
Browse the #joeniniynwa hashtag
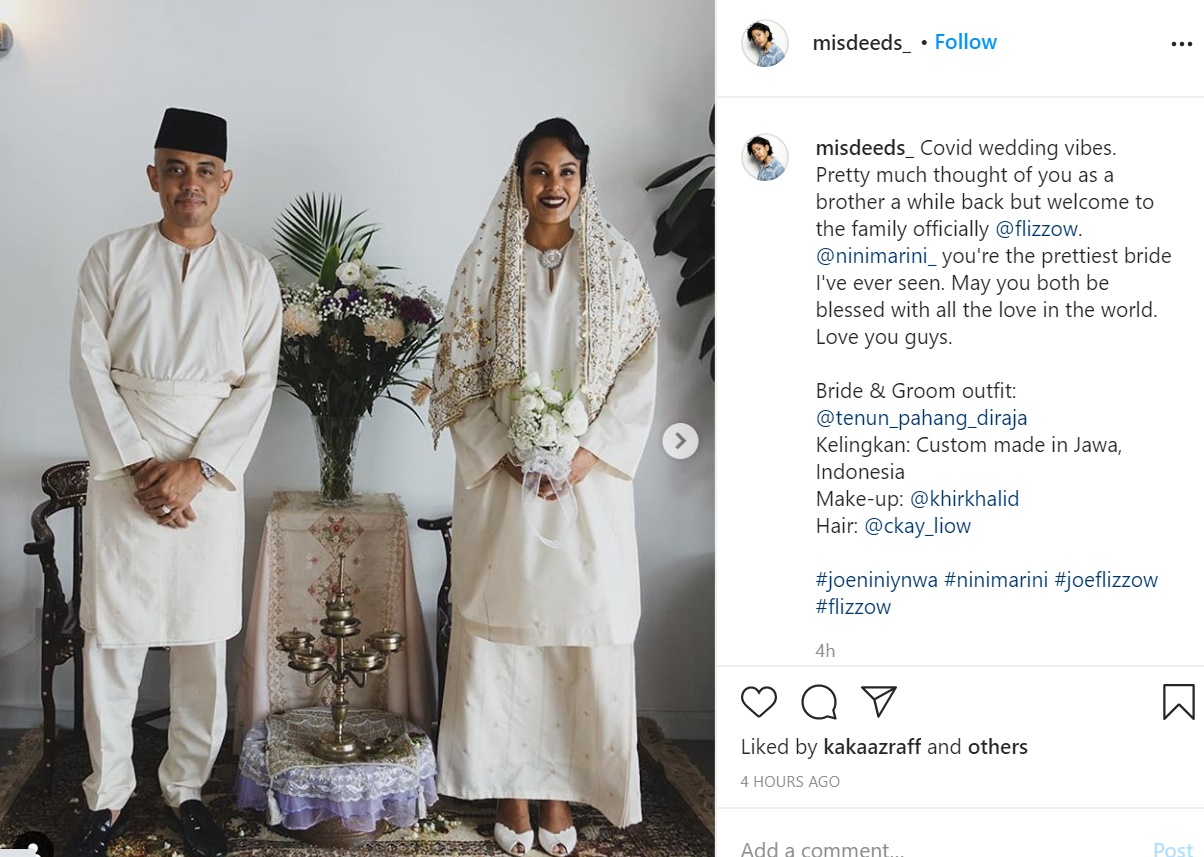tap(877, 580)
